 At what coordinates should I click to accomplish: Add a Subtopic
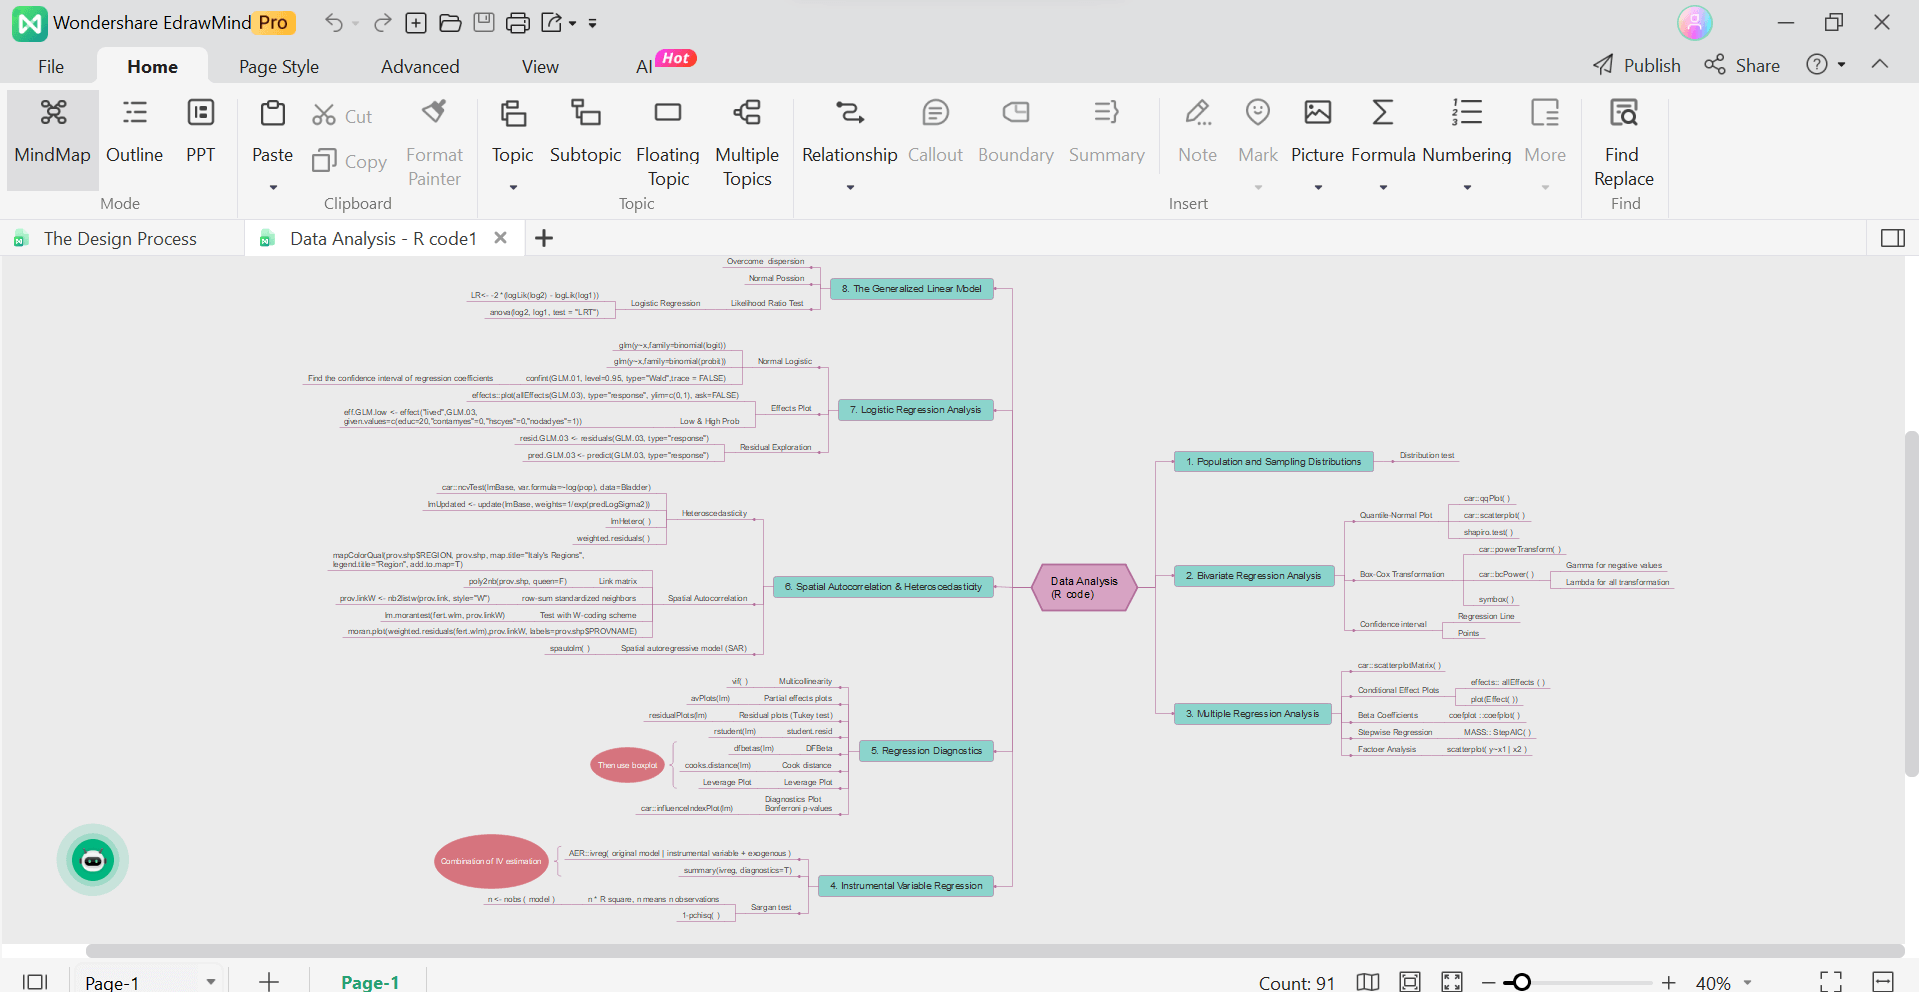(x=585, y=130)
